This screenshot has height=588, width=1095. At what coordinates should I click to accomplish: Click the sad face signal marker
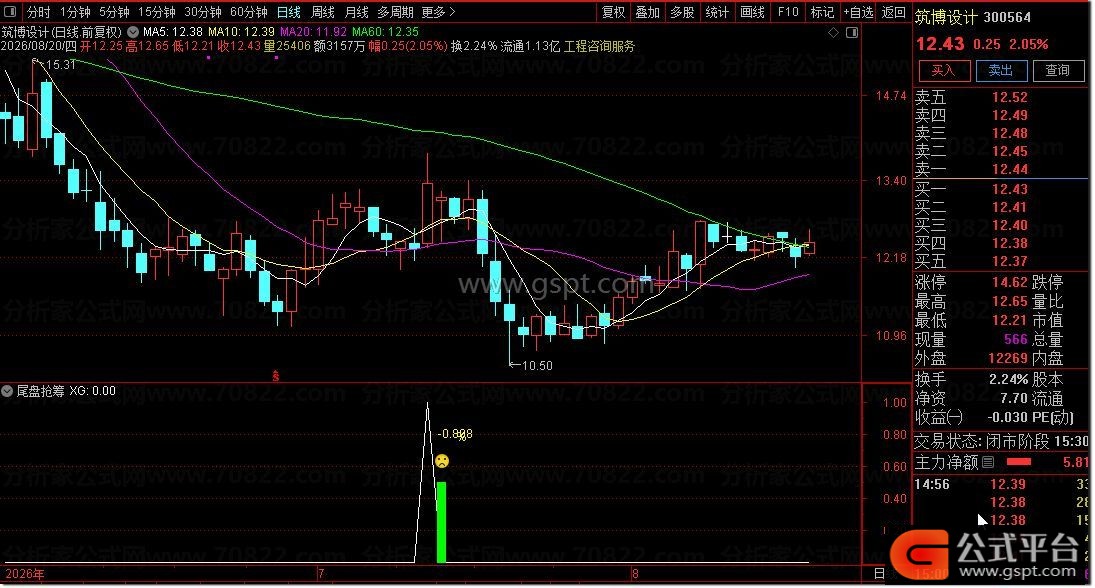[x=441, y=461]
